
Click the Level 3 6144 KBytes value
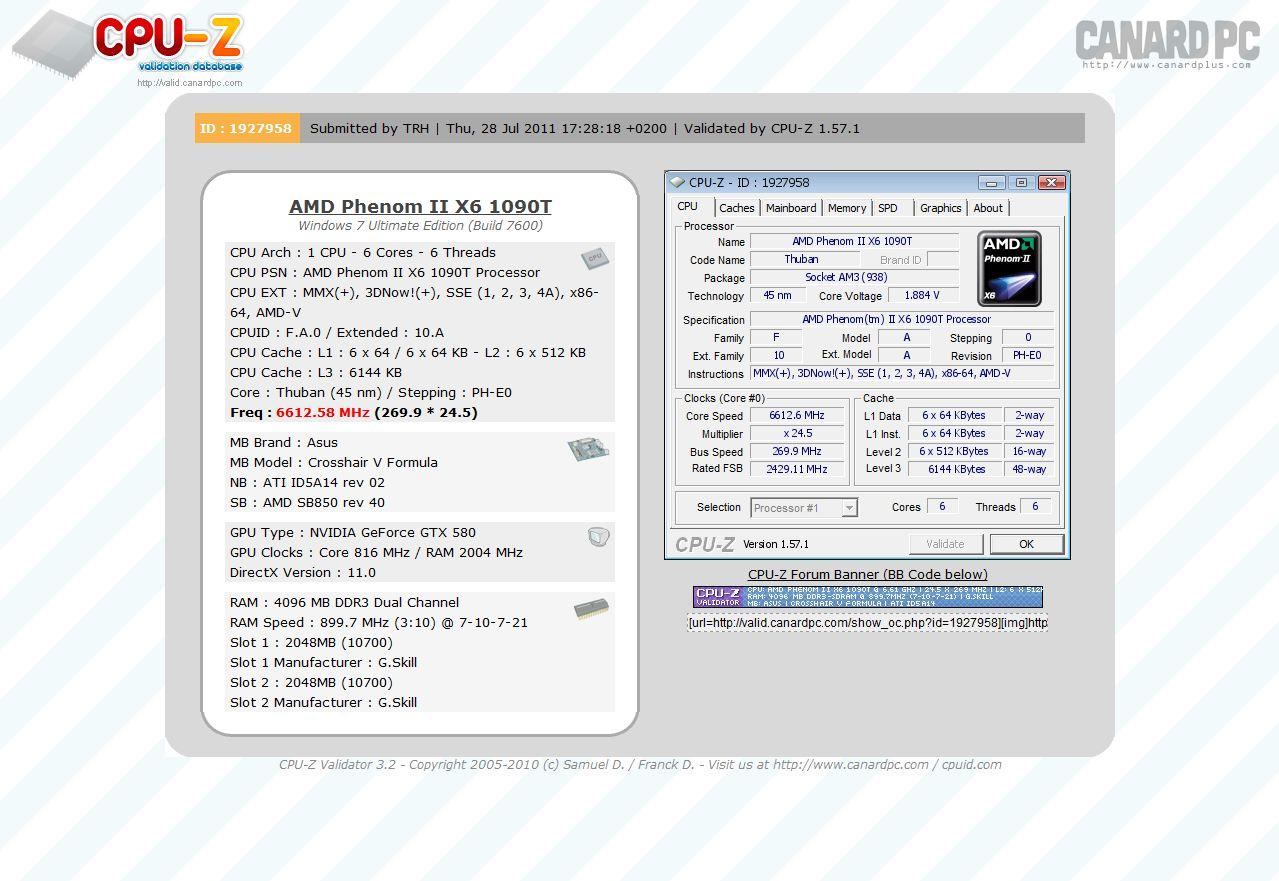pos(956,469)
